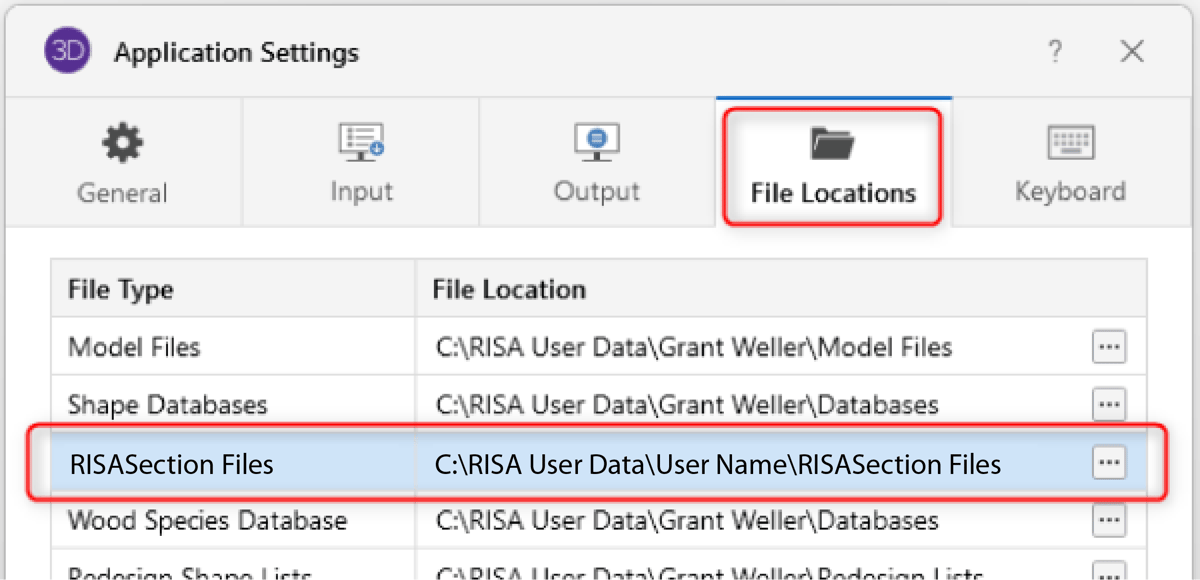Screen dimensions: 1200x580
Task: Click the Keyboard tab icon
Action: pos(1070,142)
